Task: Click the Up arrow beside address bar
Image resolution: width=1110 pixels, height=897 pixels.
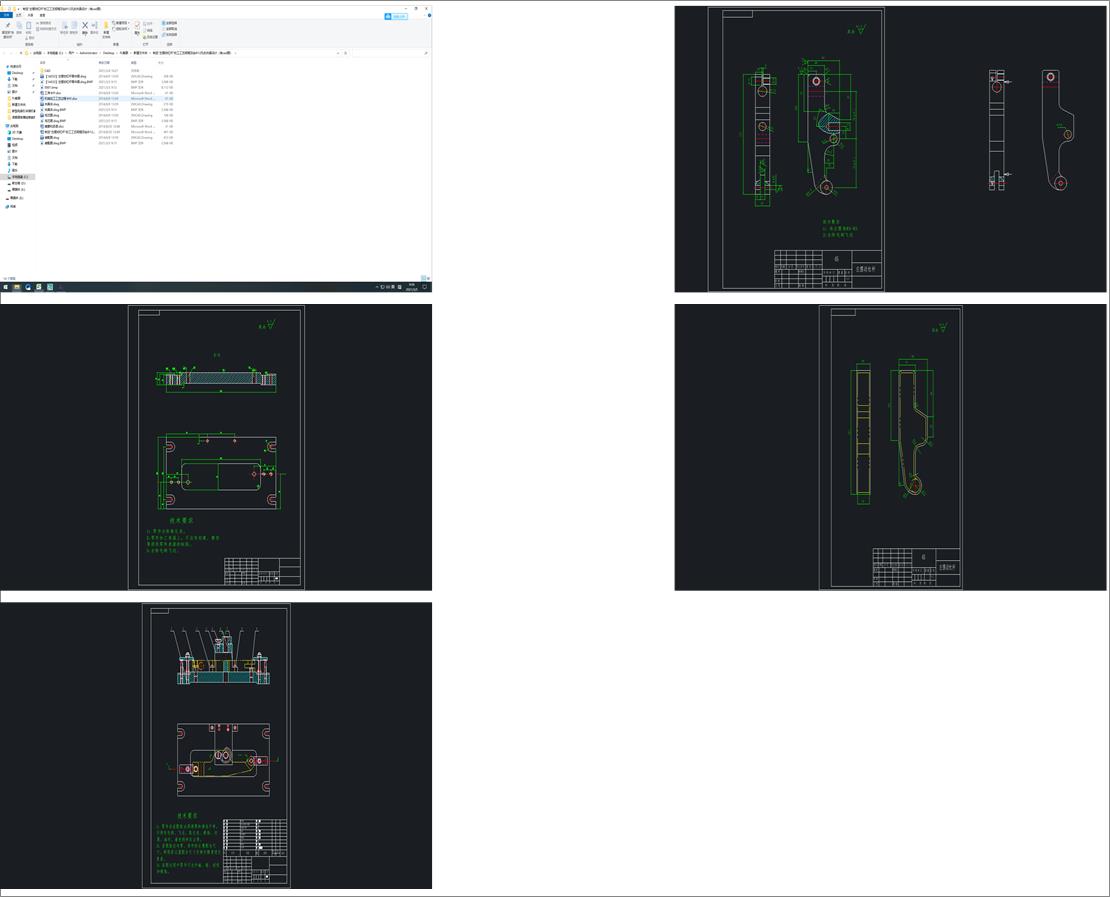Action: tap(21, 53)
